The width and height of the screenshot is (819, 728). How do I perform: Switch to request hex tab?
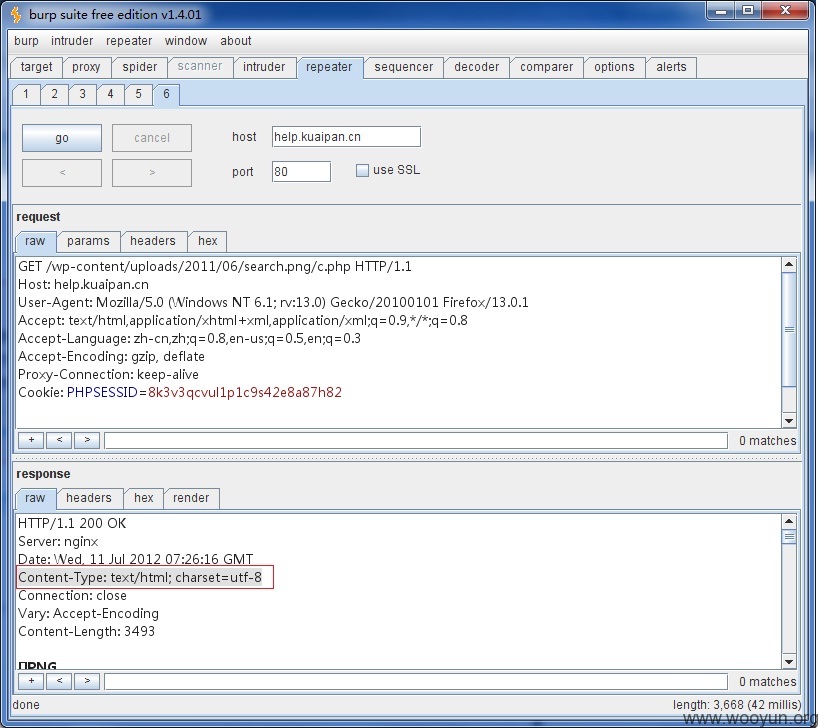[x=207, y=241]
